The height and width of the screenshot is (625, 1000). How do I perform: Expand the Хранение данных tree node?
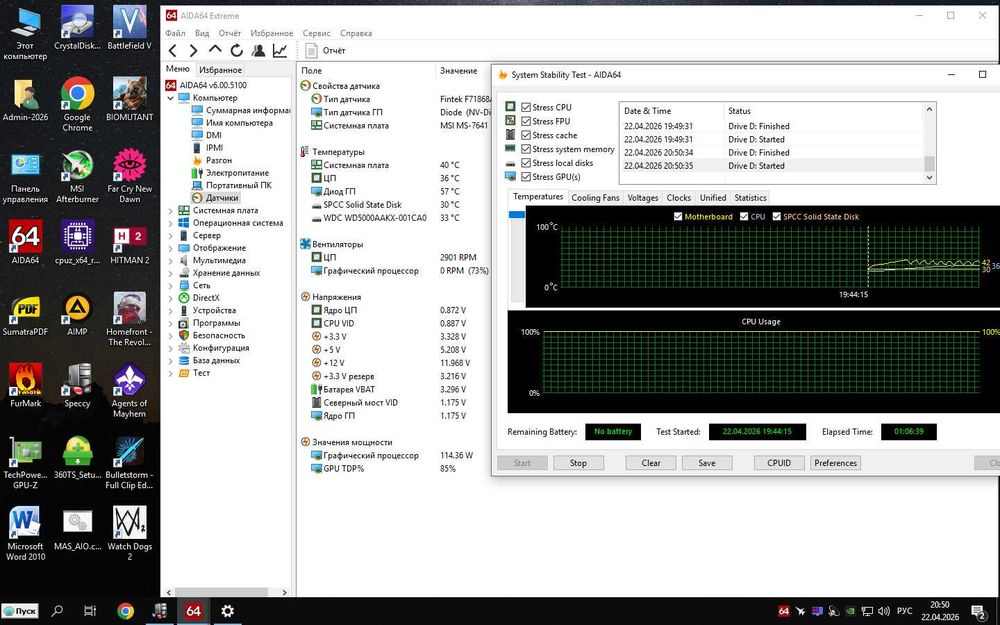pyautogui.click(x=170, y=273)
